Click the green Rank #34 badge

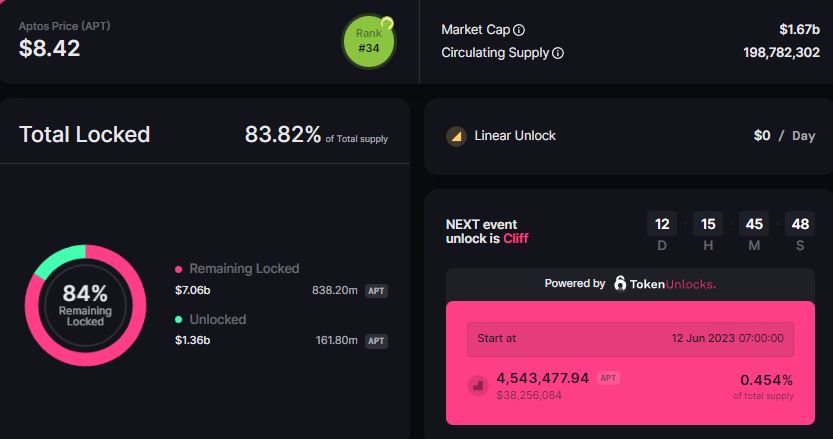pos(368,41)
